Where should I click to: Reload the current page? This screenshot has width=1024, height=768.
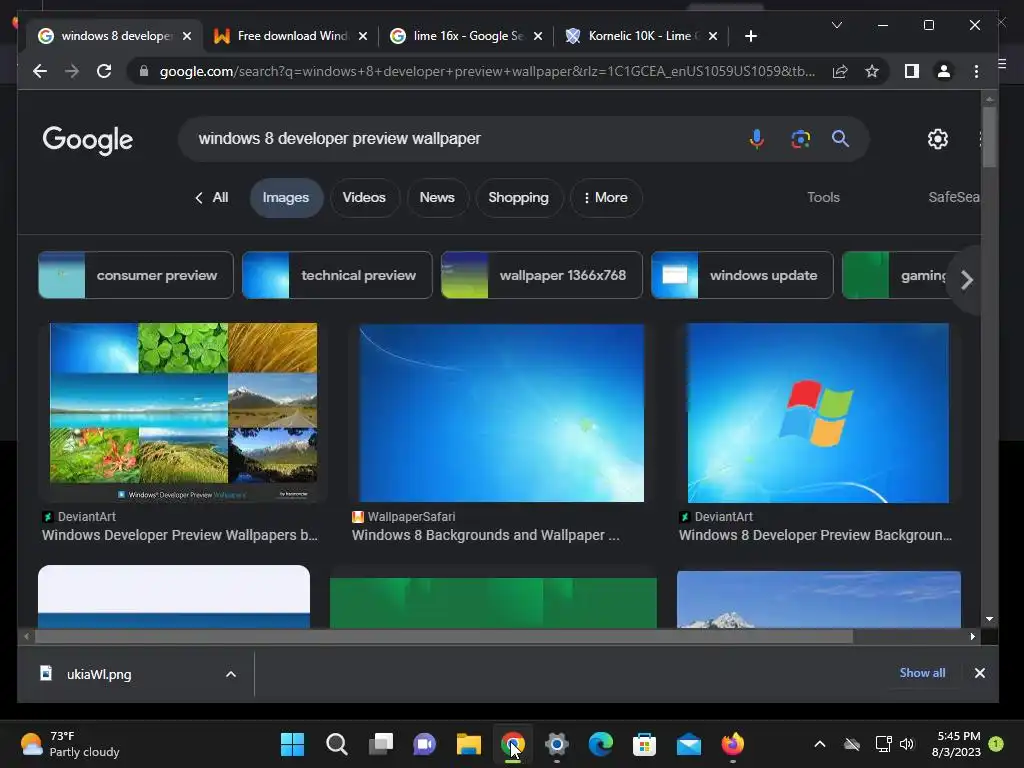(104, 71)
